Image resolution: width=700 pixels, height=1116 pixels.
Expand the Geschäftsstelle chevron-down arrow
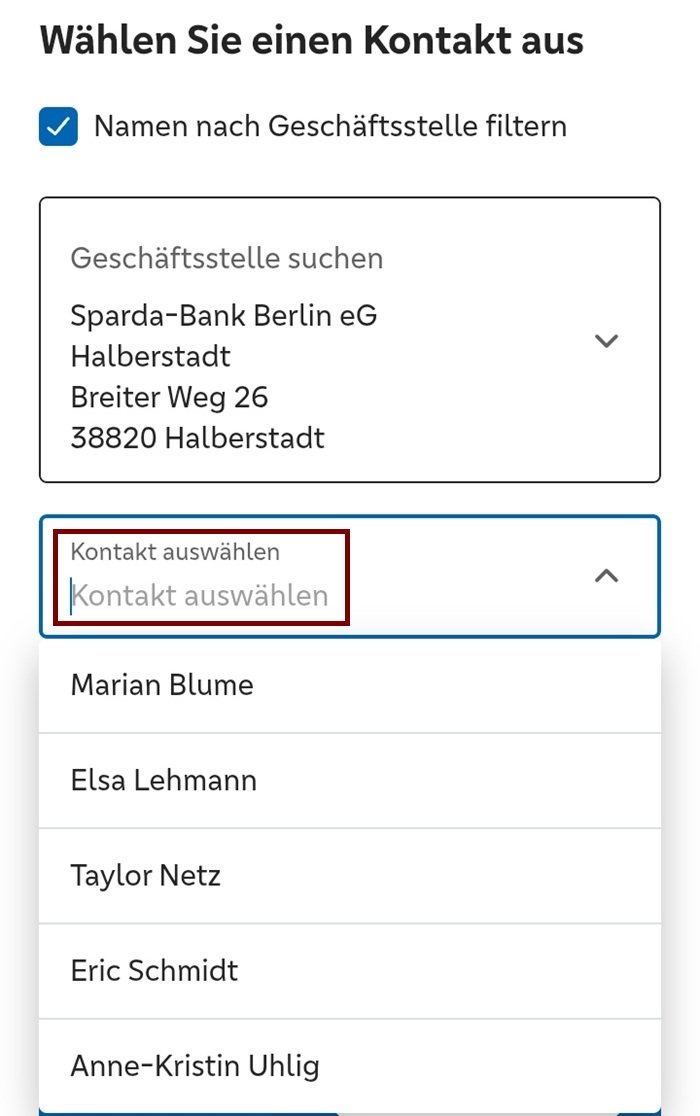pos(606,341)
